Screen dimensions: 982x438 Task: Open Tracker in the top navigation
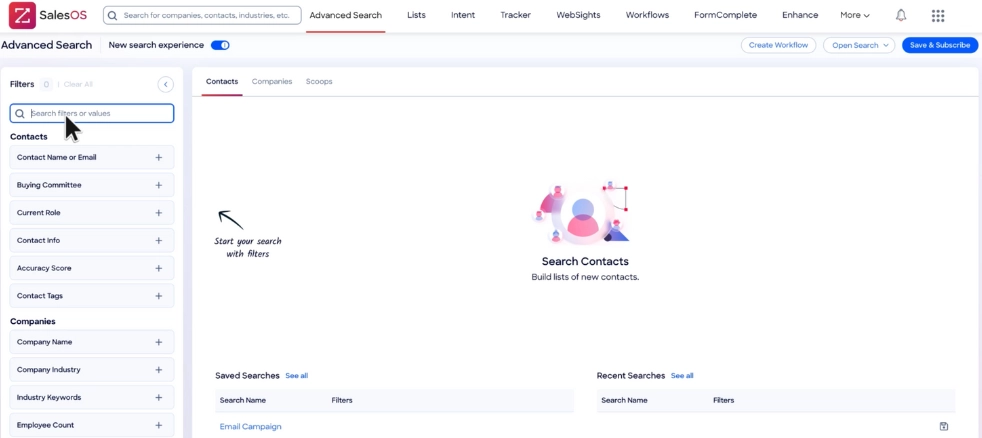[x=515, y=15]
